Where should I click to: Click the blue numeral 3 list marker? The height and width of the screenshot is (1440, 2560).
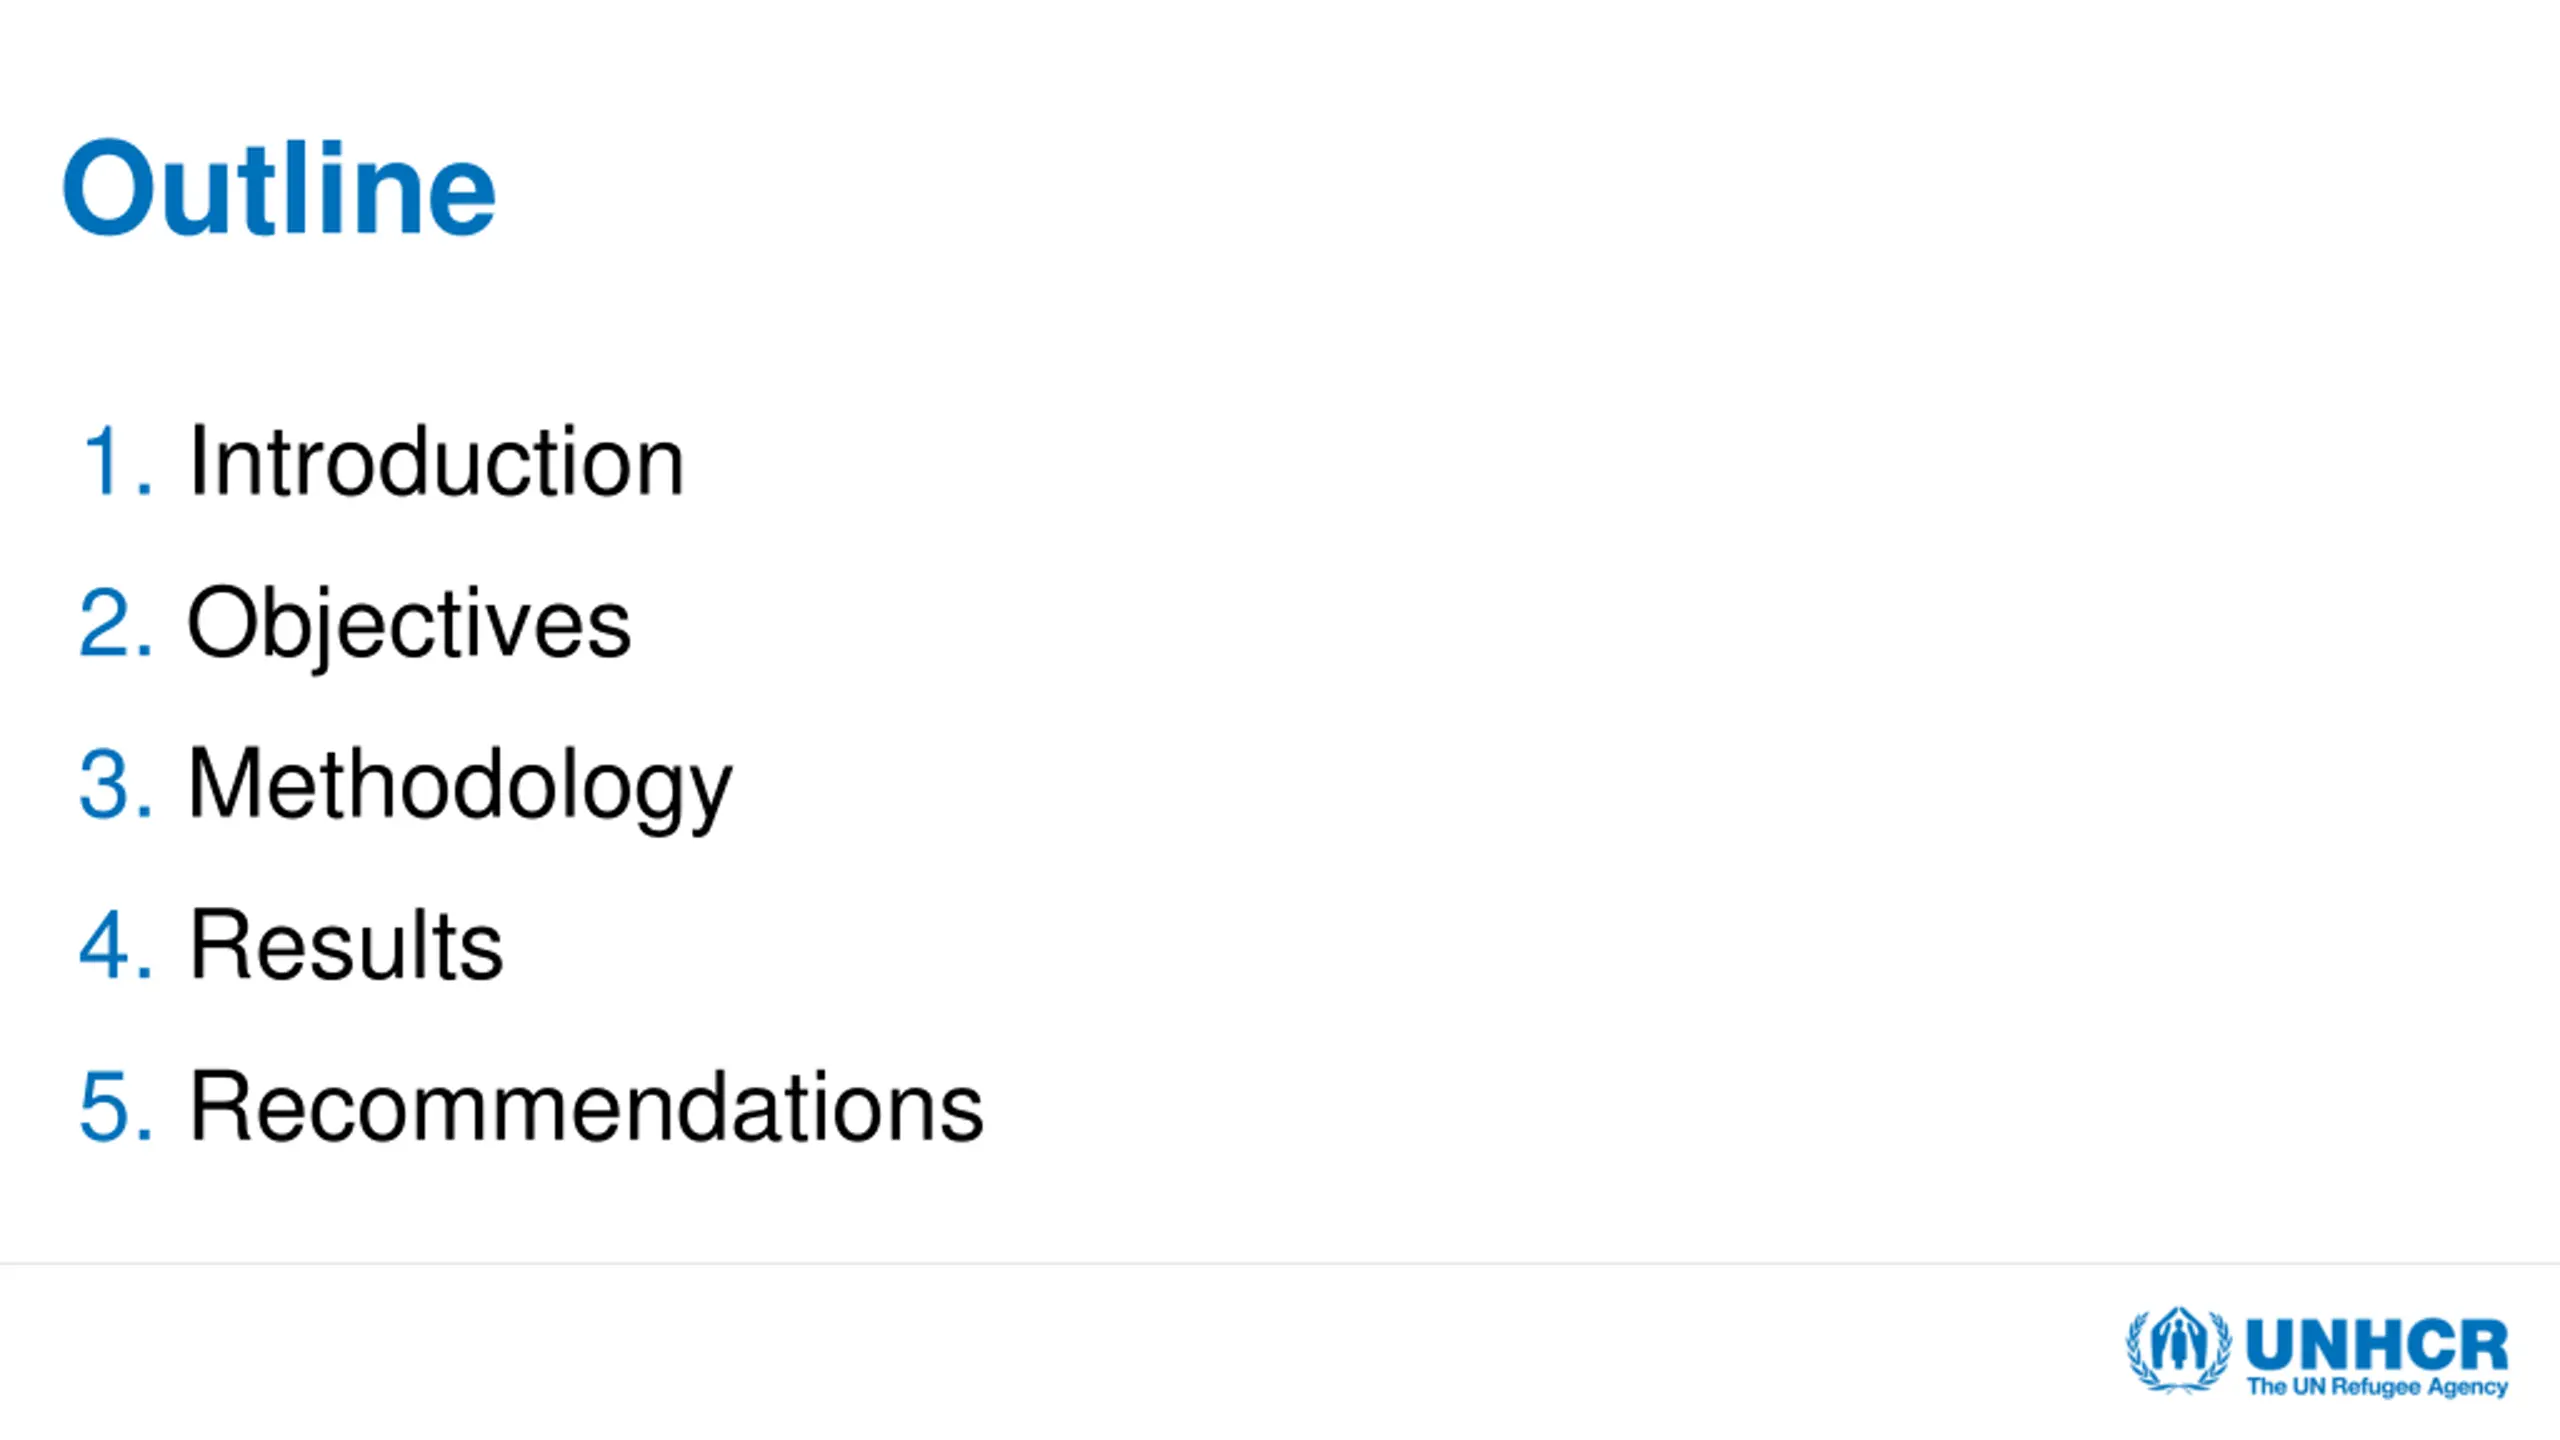coord(117,784)
